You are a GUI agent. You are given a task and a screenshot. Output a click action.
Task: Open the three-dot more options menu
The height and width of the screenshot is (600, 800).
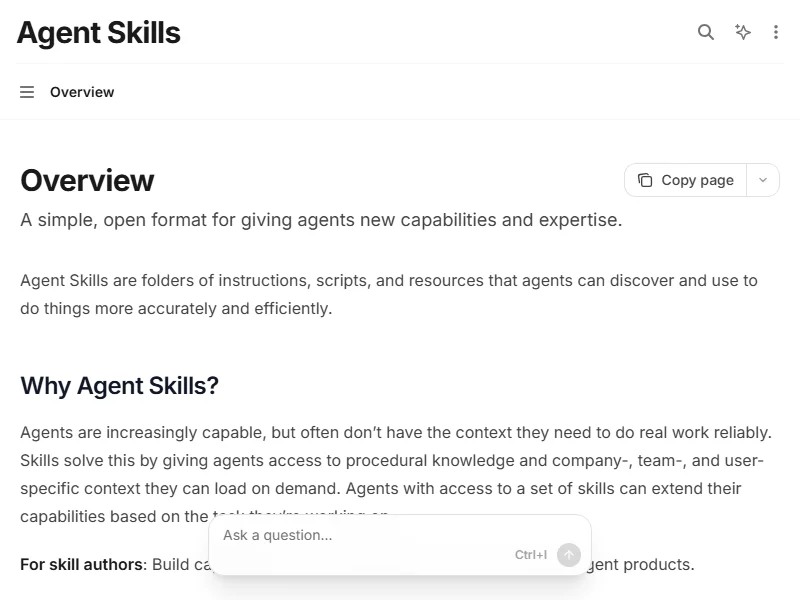(776, 32)
